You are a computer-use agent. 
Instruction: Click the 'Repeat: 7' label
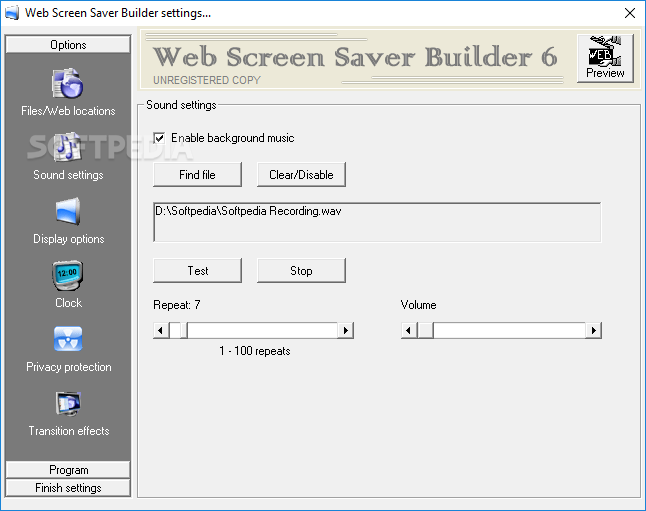click(x=177, y=305)
